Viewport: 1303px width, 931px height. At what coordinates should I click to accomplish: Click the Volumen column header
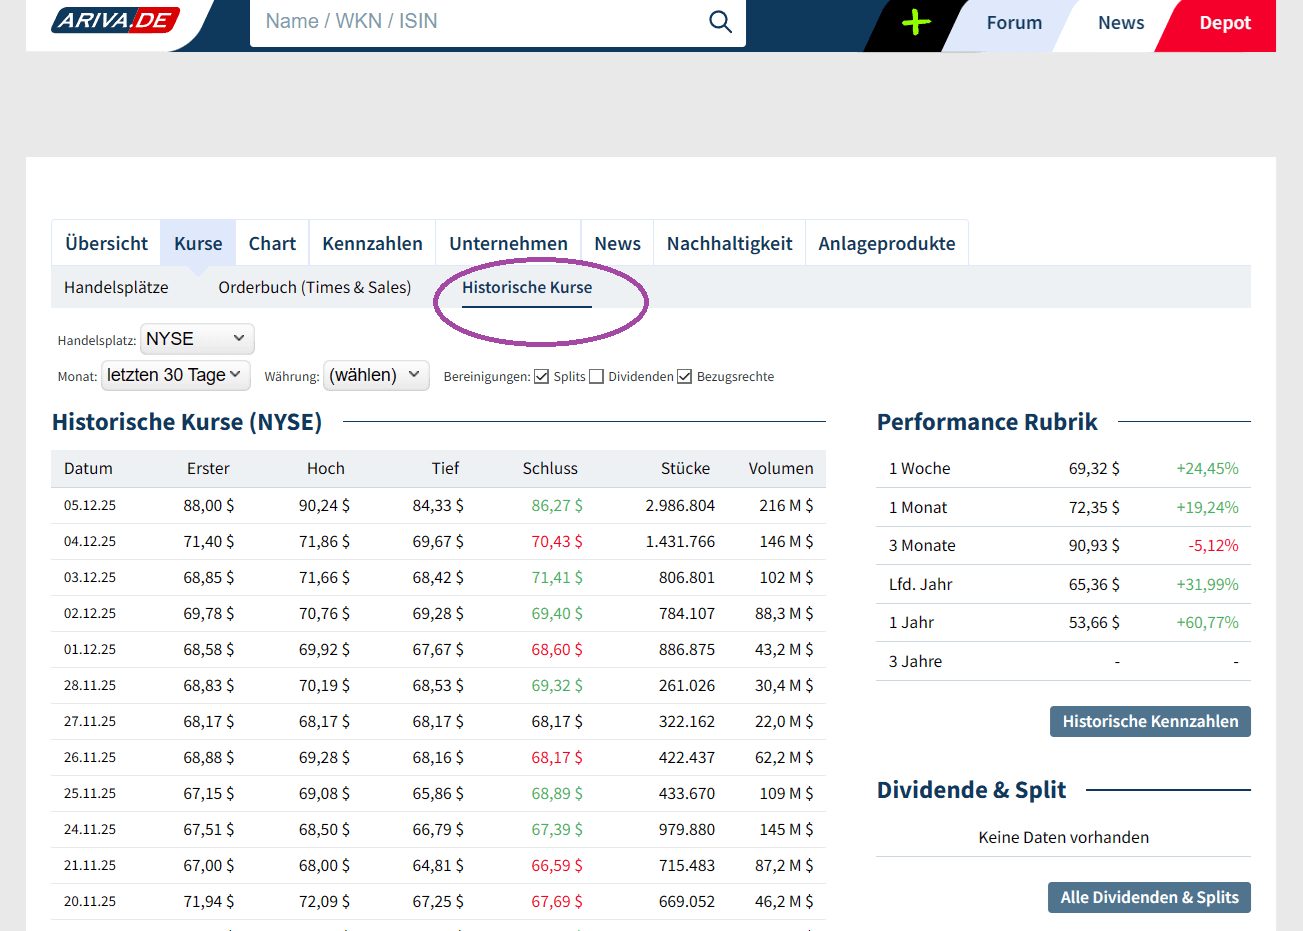click(x=781, y=468)
